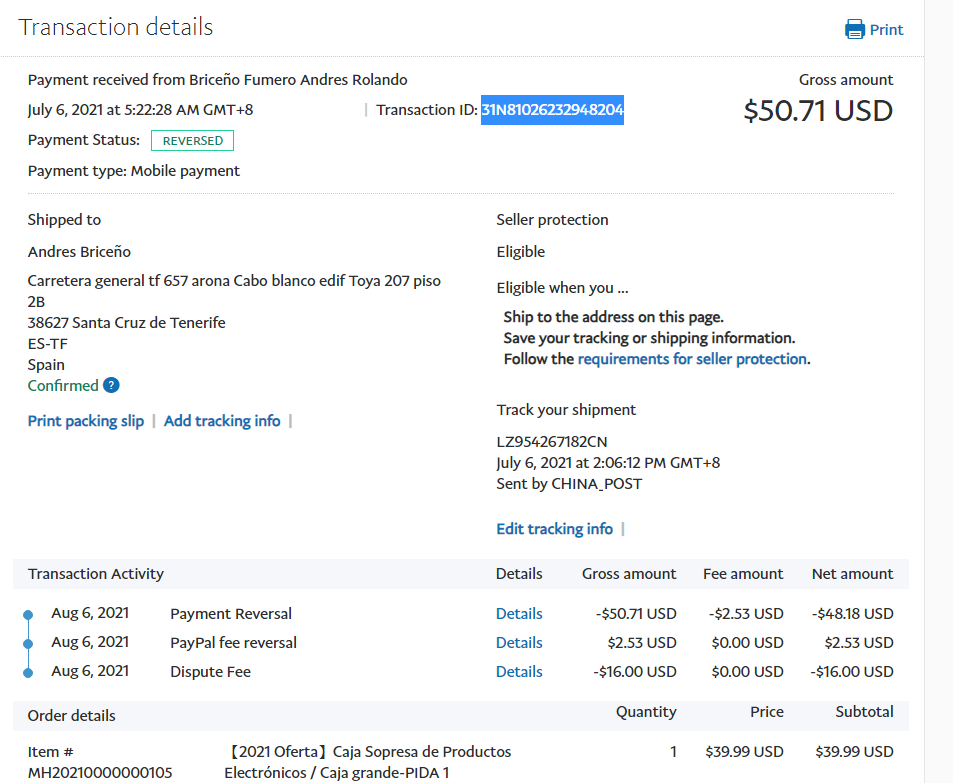Select the PayPal fee reversal timeline dot
953x783 pixels.
click(x=28, y=643)
